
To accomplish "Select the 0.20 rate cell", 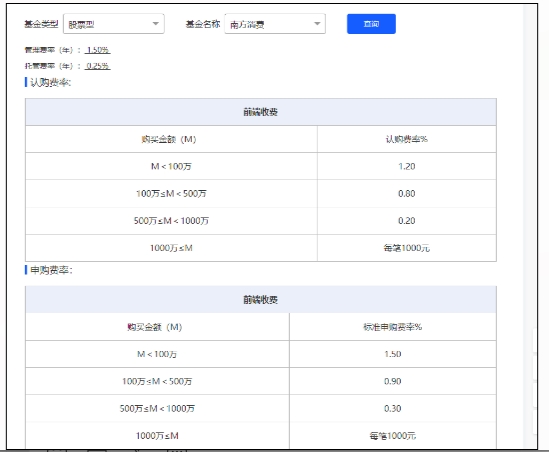I will (406, 221).
